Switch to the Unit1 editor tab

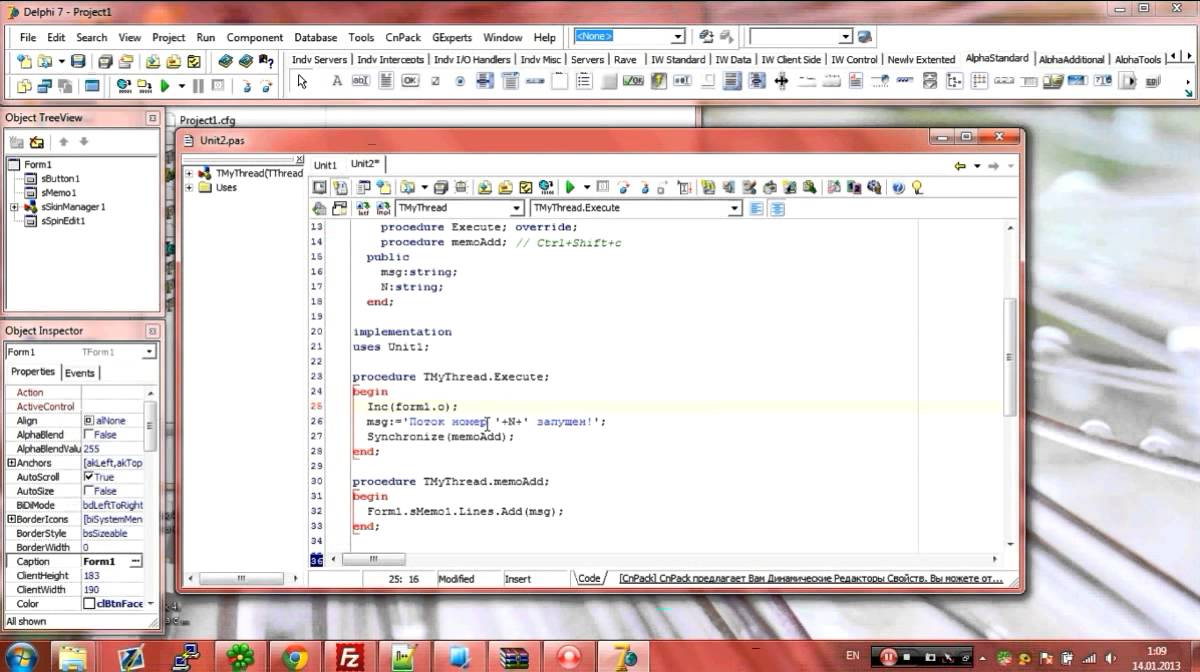[325, 165]
